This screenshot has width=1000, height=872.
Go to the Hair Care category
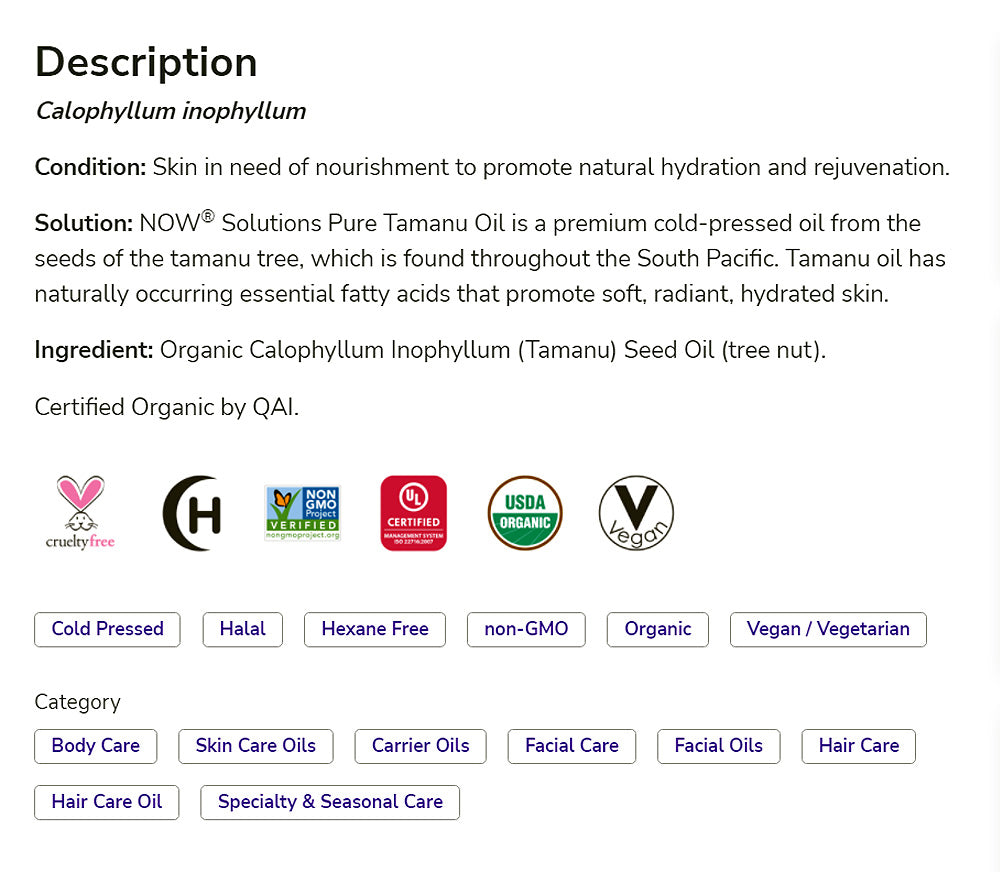pos(858,746)
